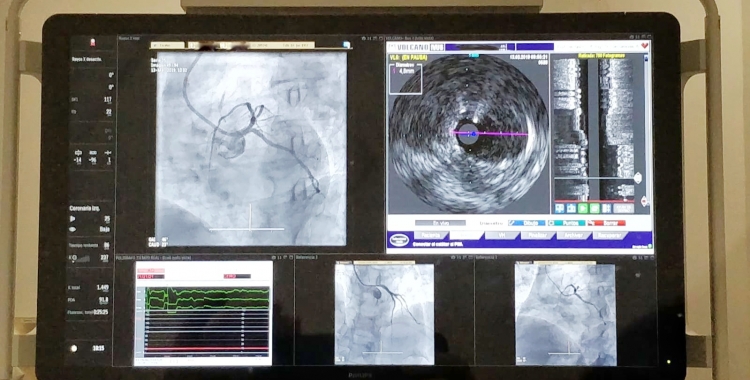The height and width of the screenshot is (380, 750).
Task: Click the fluoroscopy time value 0:25:25
Action: [100, 312]
